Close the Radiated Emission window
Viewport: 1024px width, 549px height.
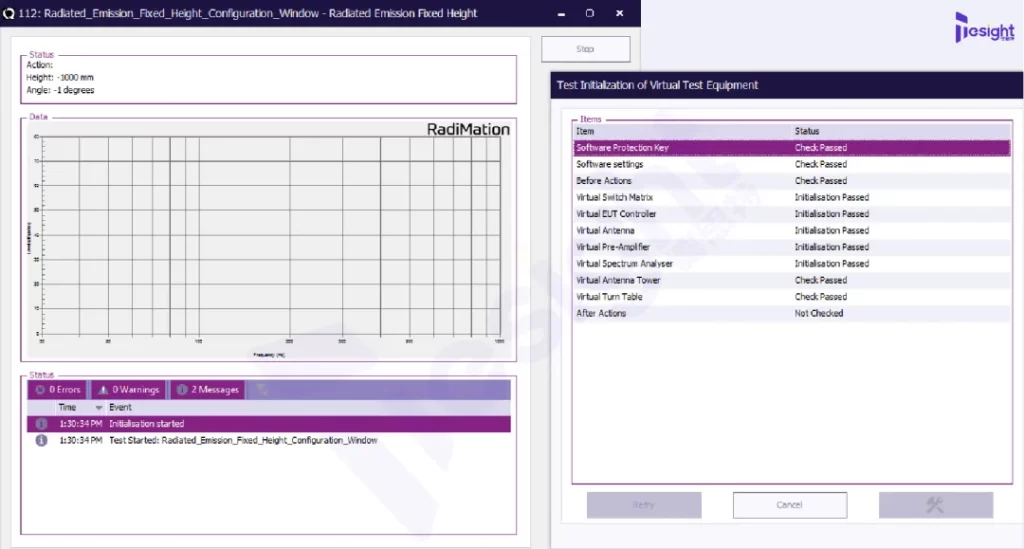click(x=620, y=13)
